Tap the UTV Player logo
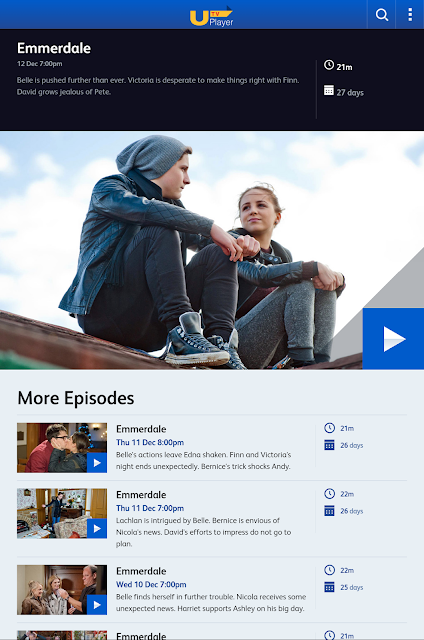Screen dimensions: 424x640 [211, 16]
